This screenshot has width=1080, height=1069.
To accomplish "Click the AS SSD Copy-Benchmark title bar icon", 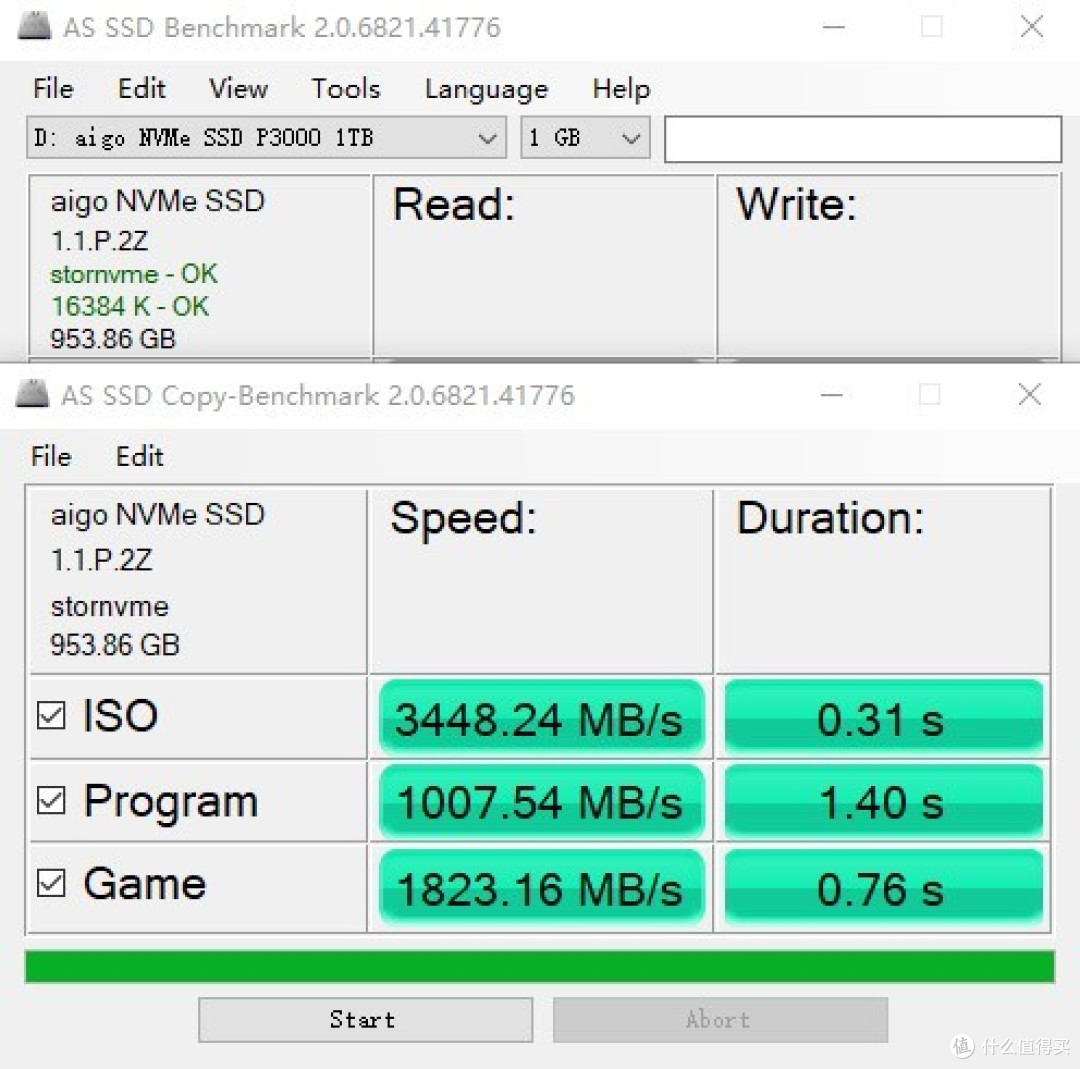I will pyautogui.click(x=32, y=394).
